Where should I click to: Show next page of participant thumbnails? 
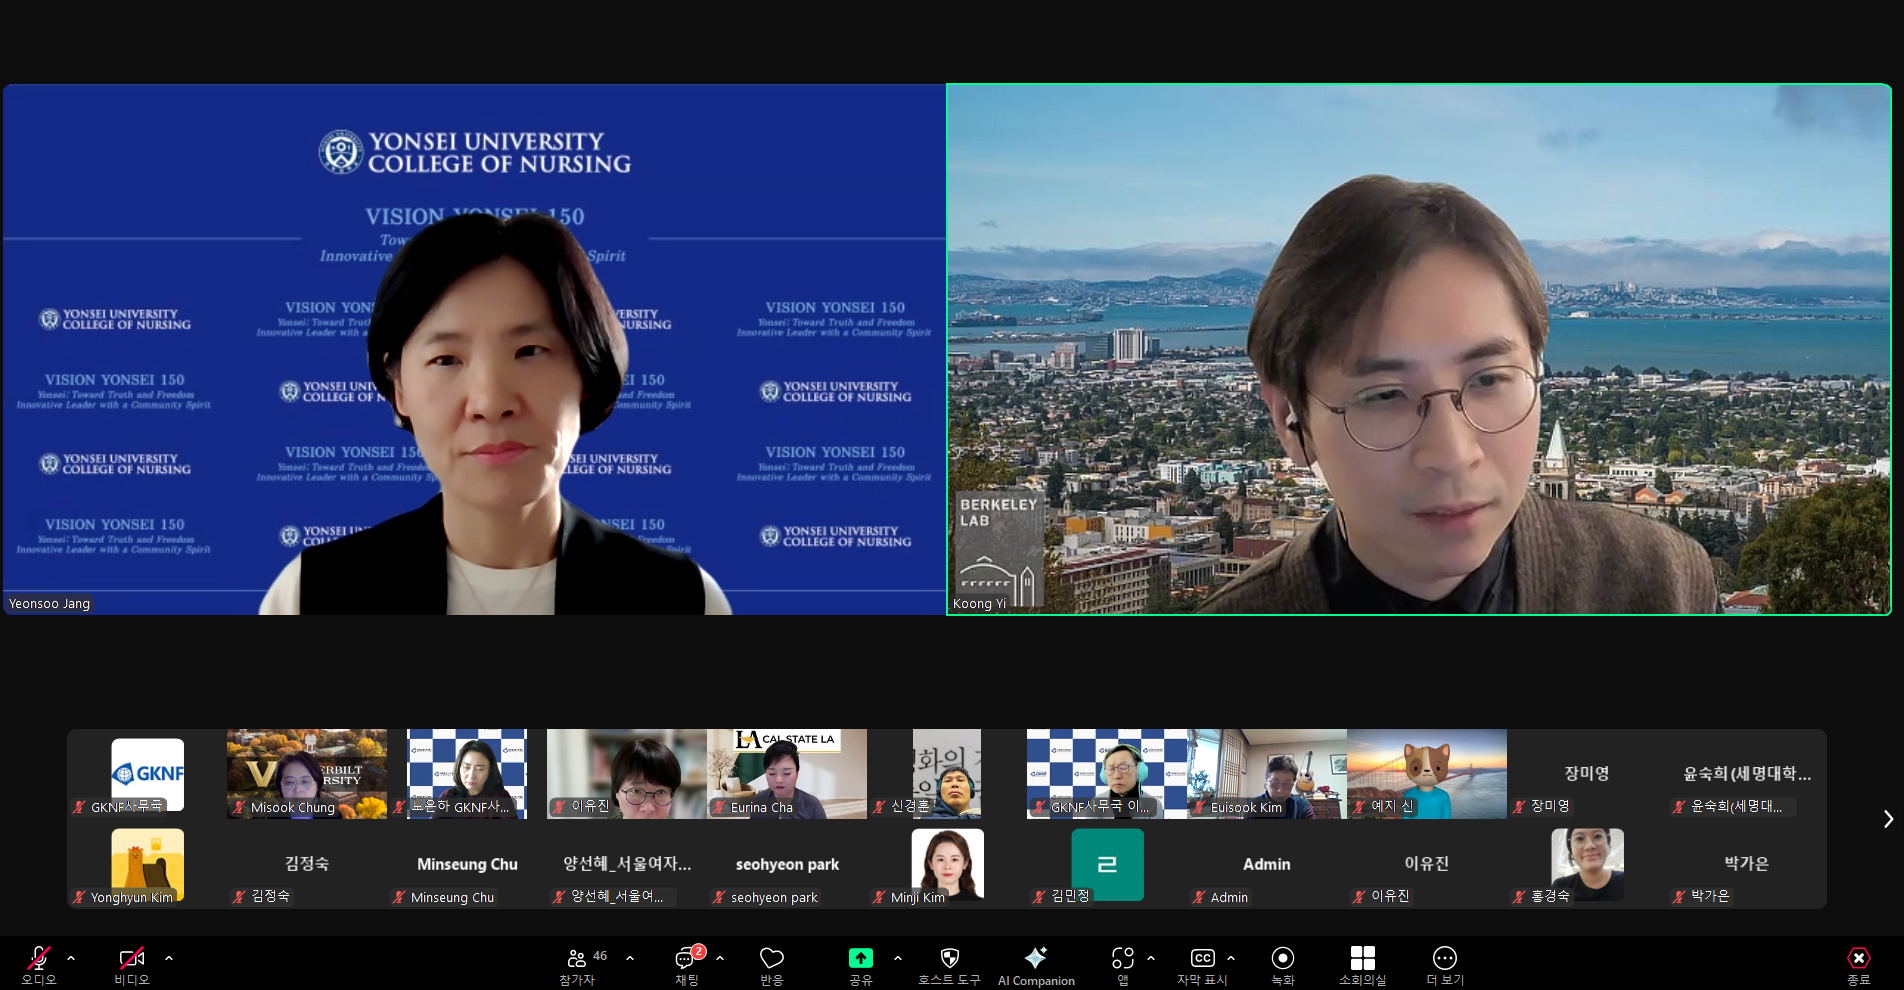pyautogui.click(x=1887, y=819)
